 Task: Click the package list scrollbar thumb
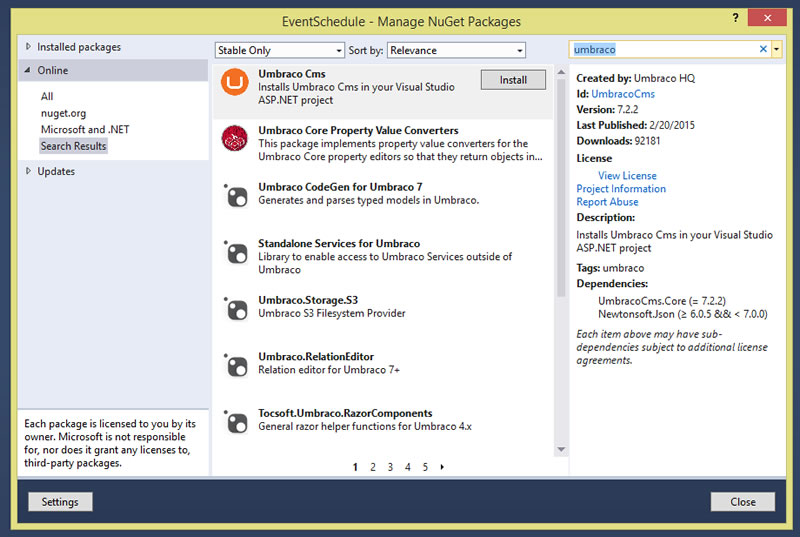click(561, 187)
